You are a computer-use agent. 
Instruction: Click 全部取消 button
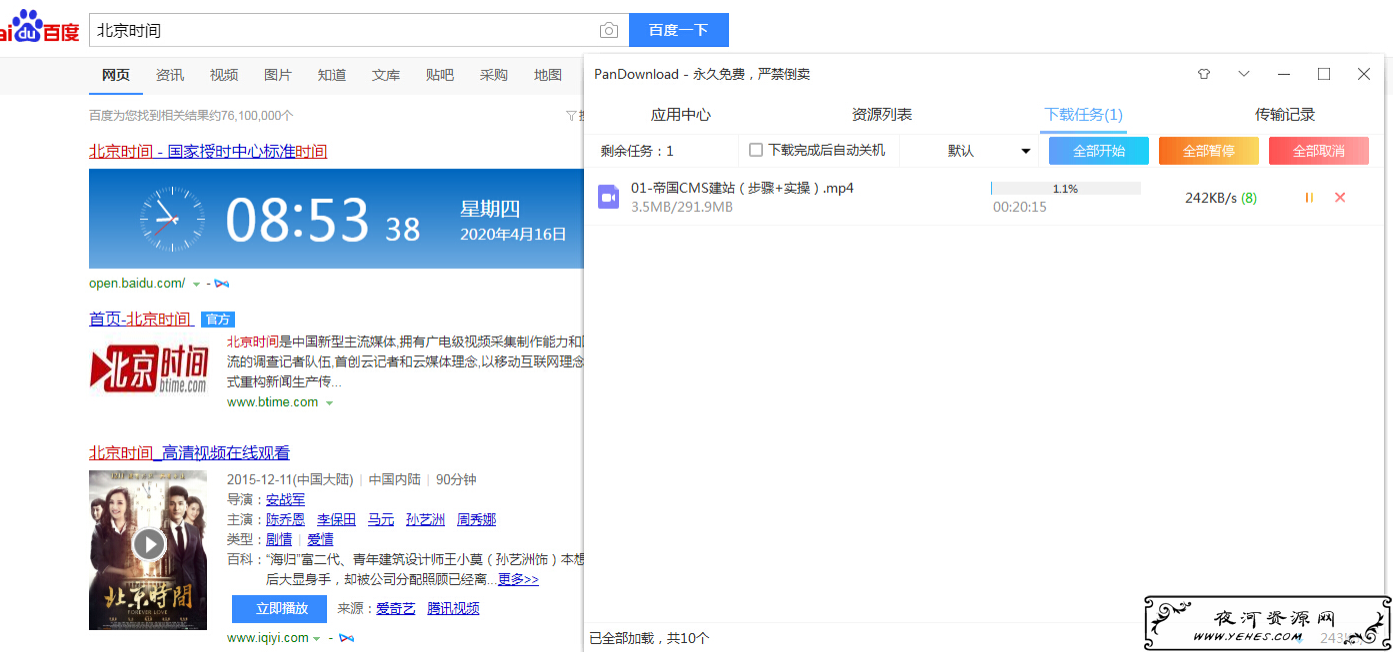[x=1319, y=151]
